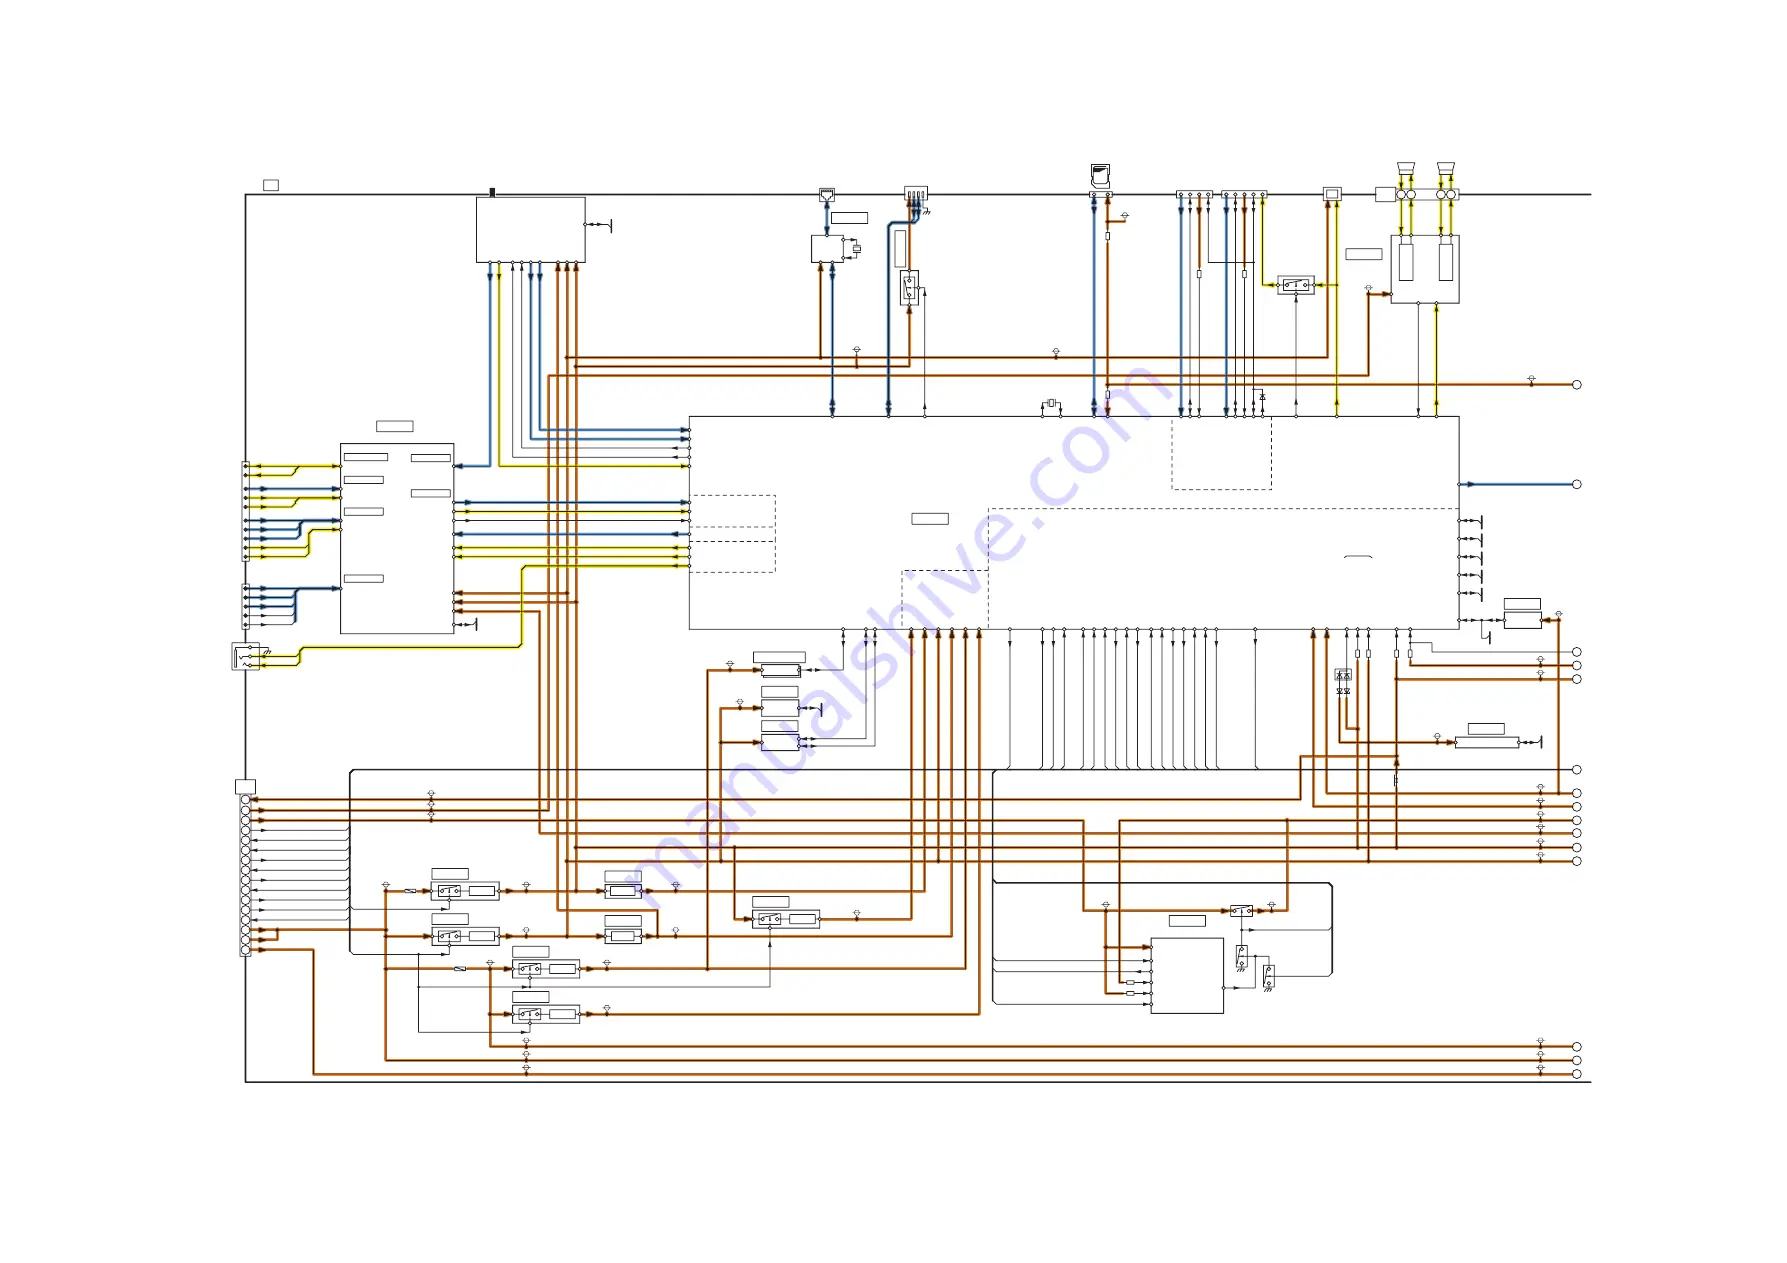The image size is (1787, 1263).
Task: Click crystal oscillator symbol atop main processor
Action: [1051, 403]
